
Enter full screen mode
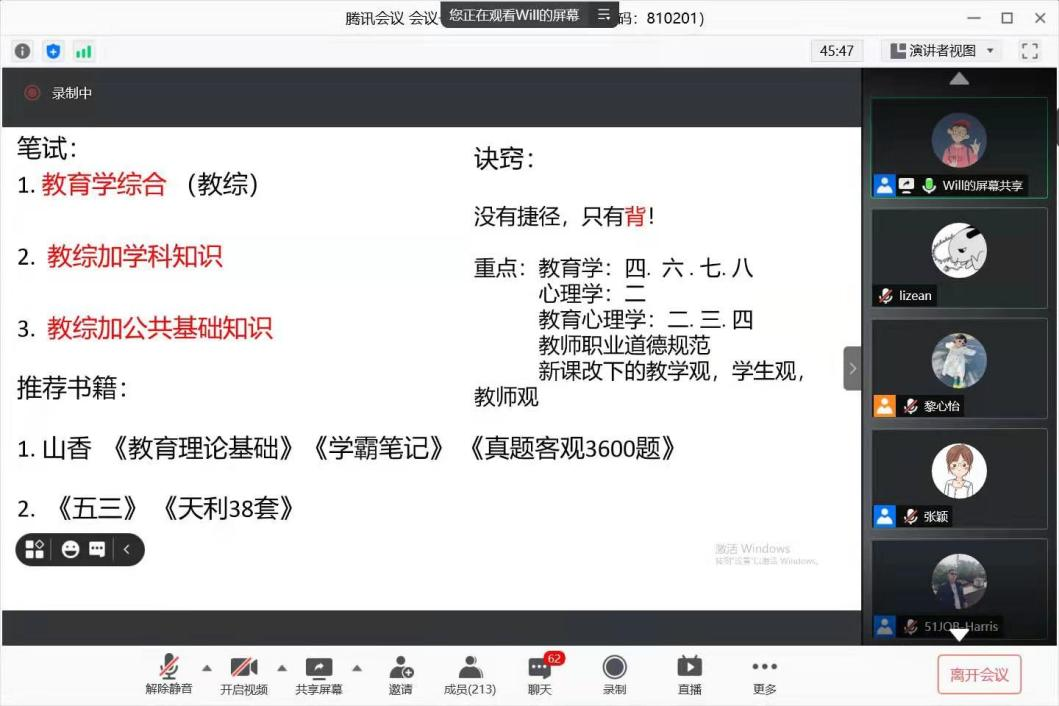(x=1029, y=50)
